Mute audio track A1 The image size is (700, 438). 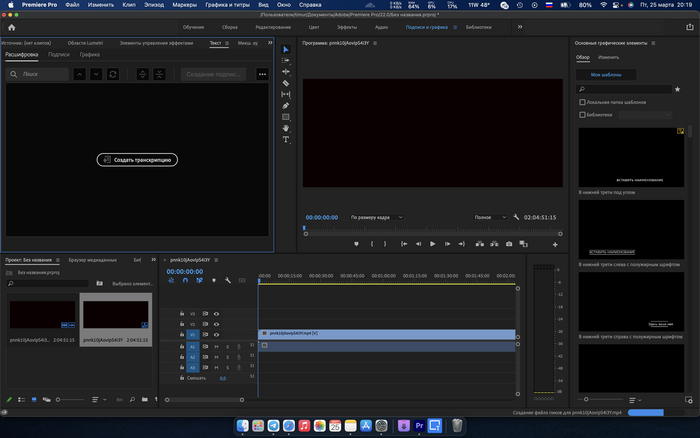pos(216,346)
